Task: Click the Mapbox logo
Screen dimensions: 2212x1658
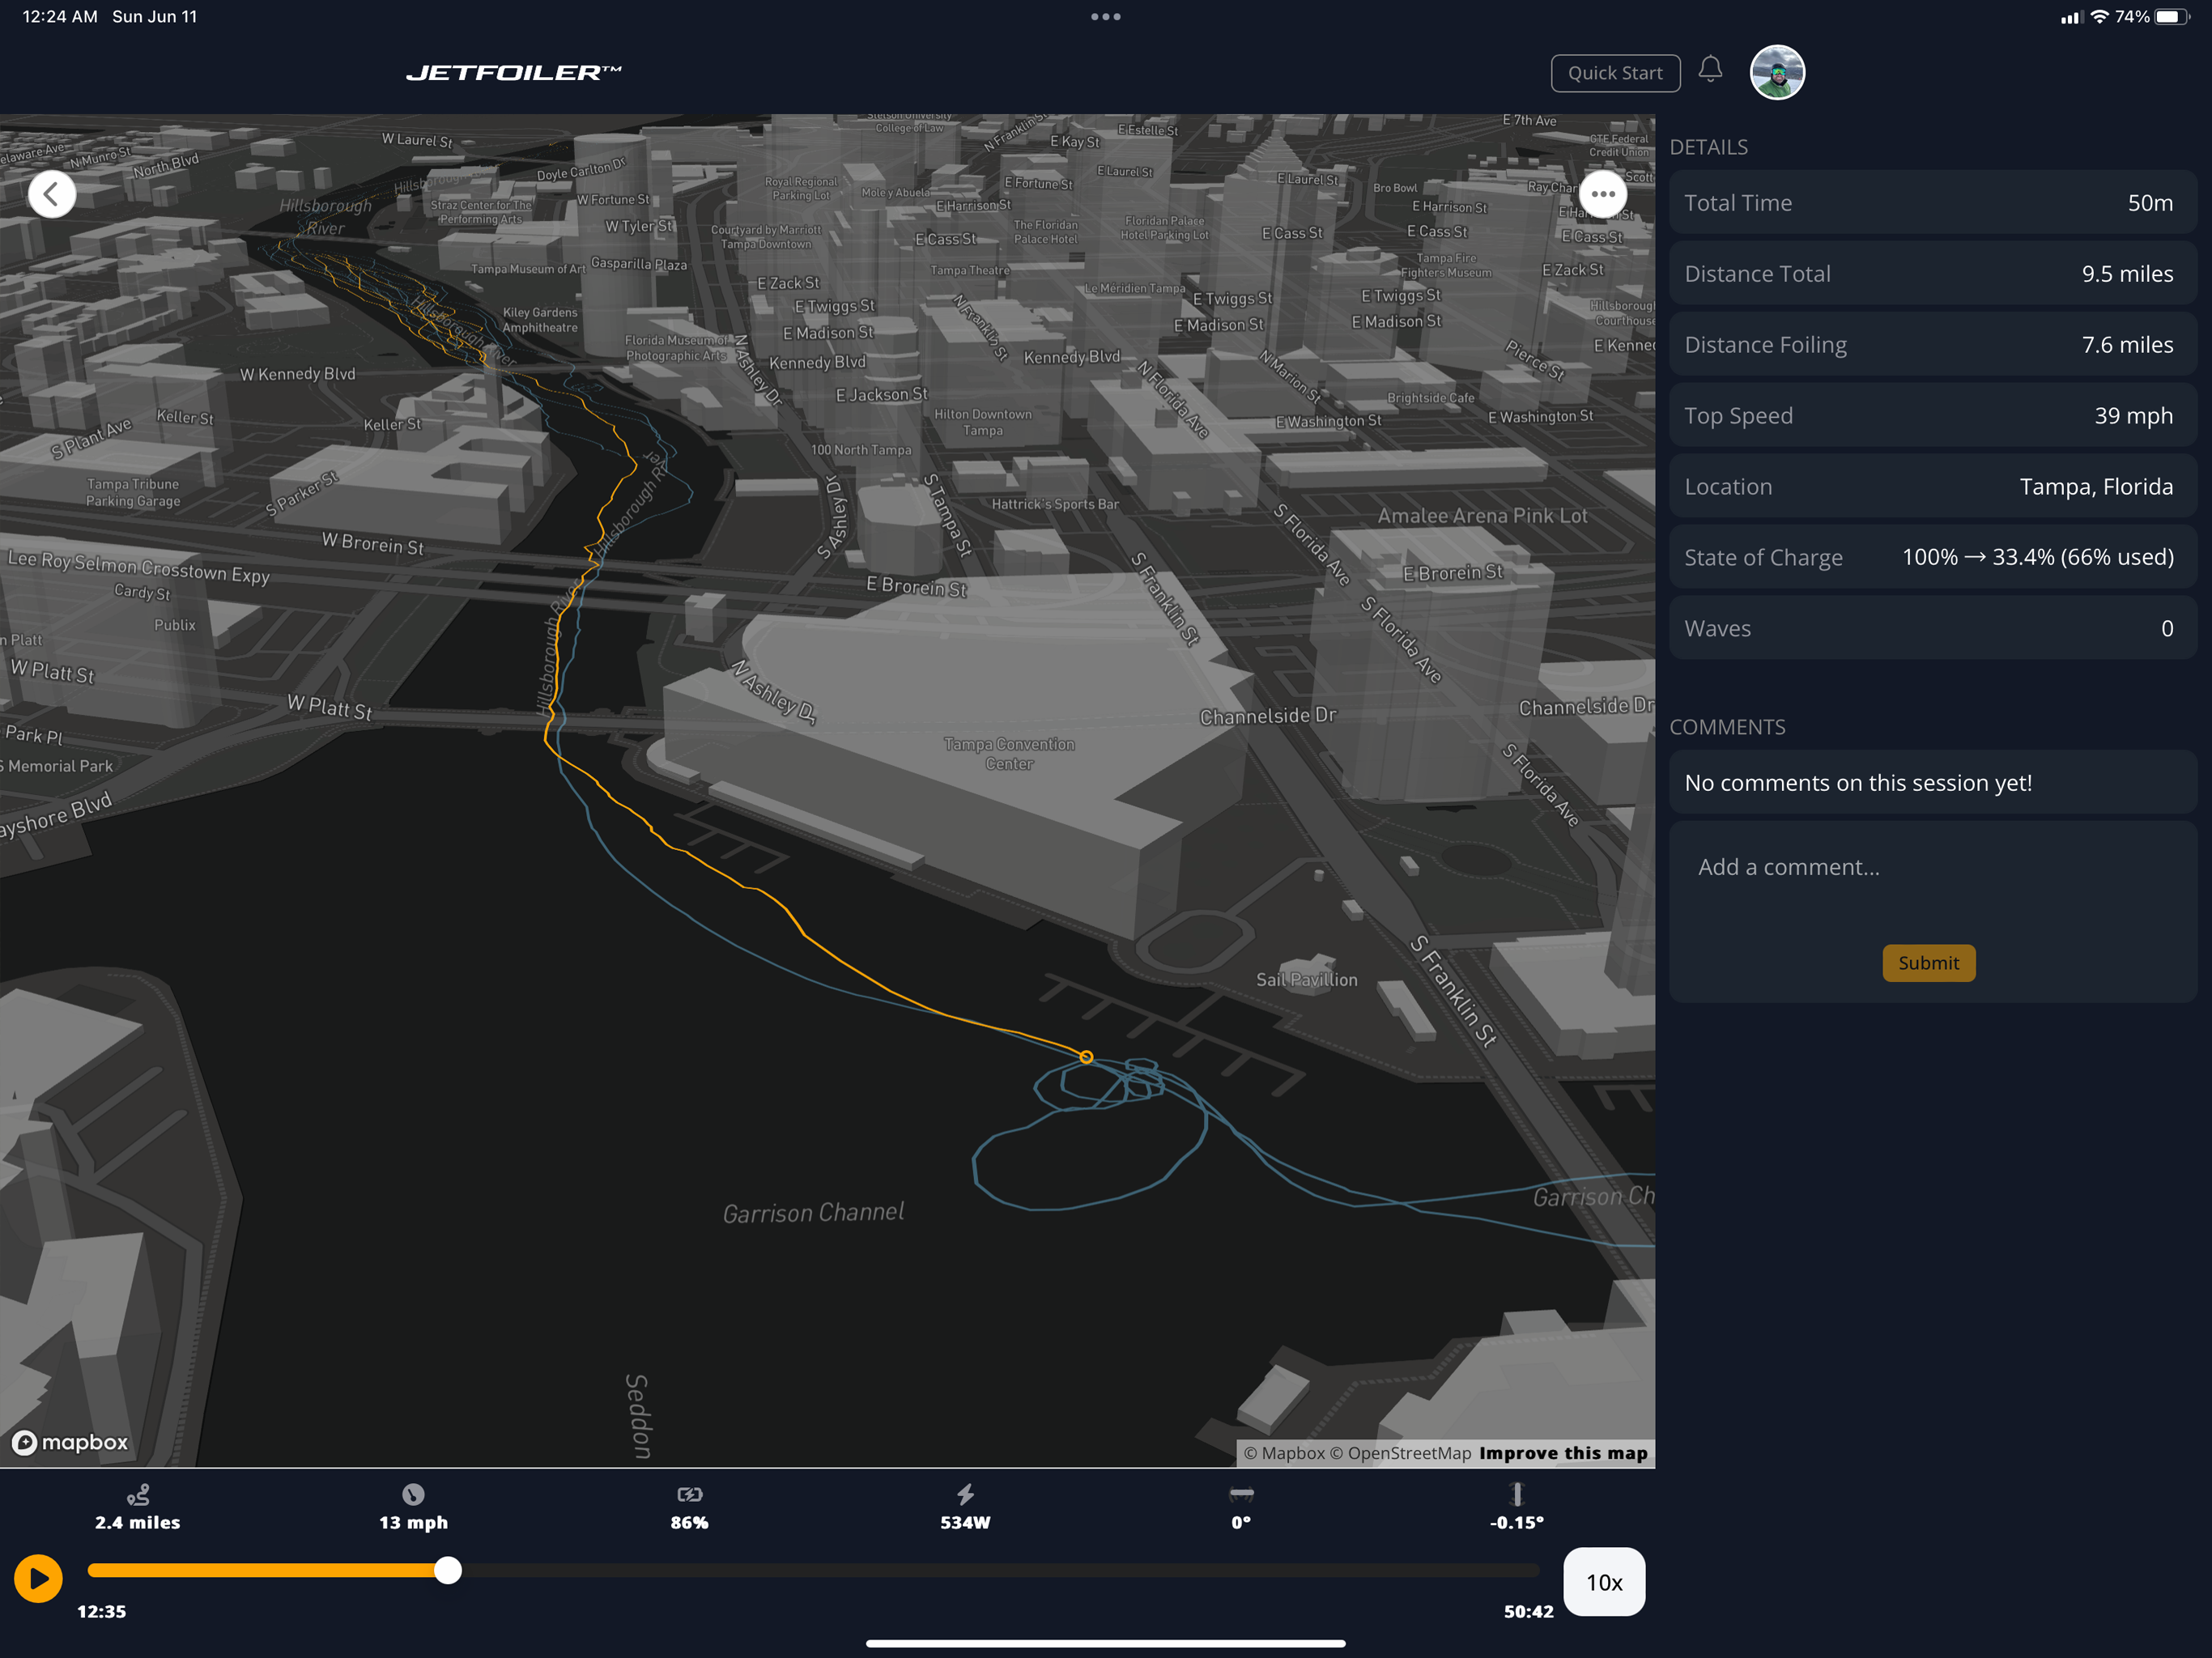Action: click(x=70, y=1442)
